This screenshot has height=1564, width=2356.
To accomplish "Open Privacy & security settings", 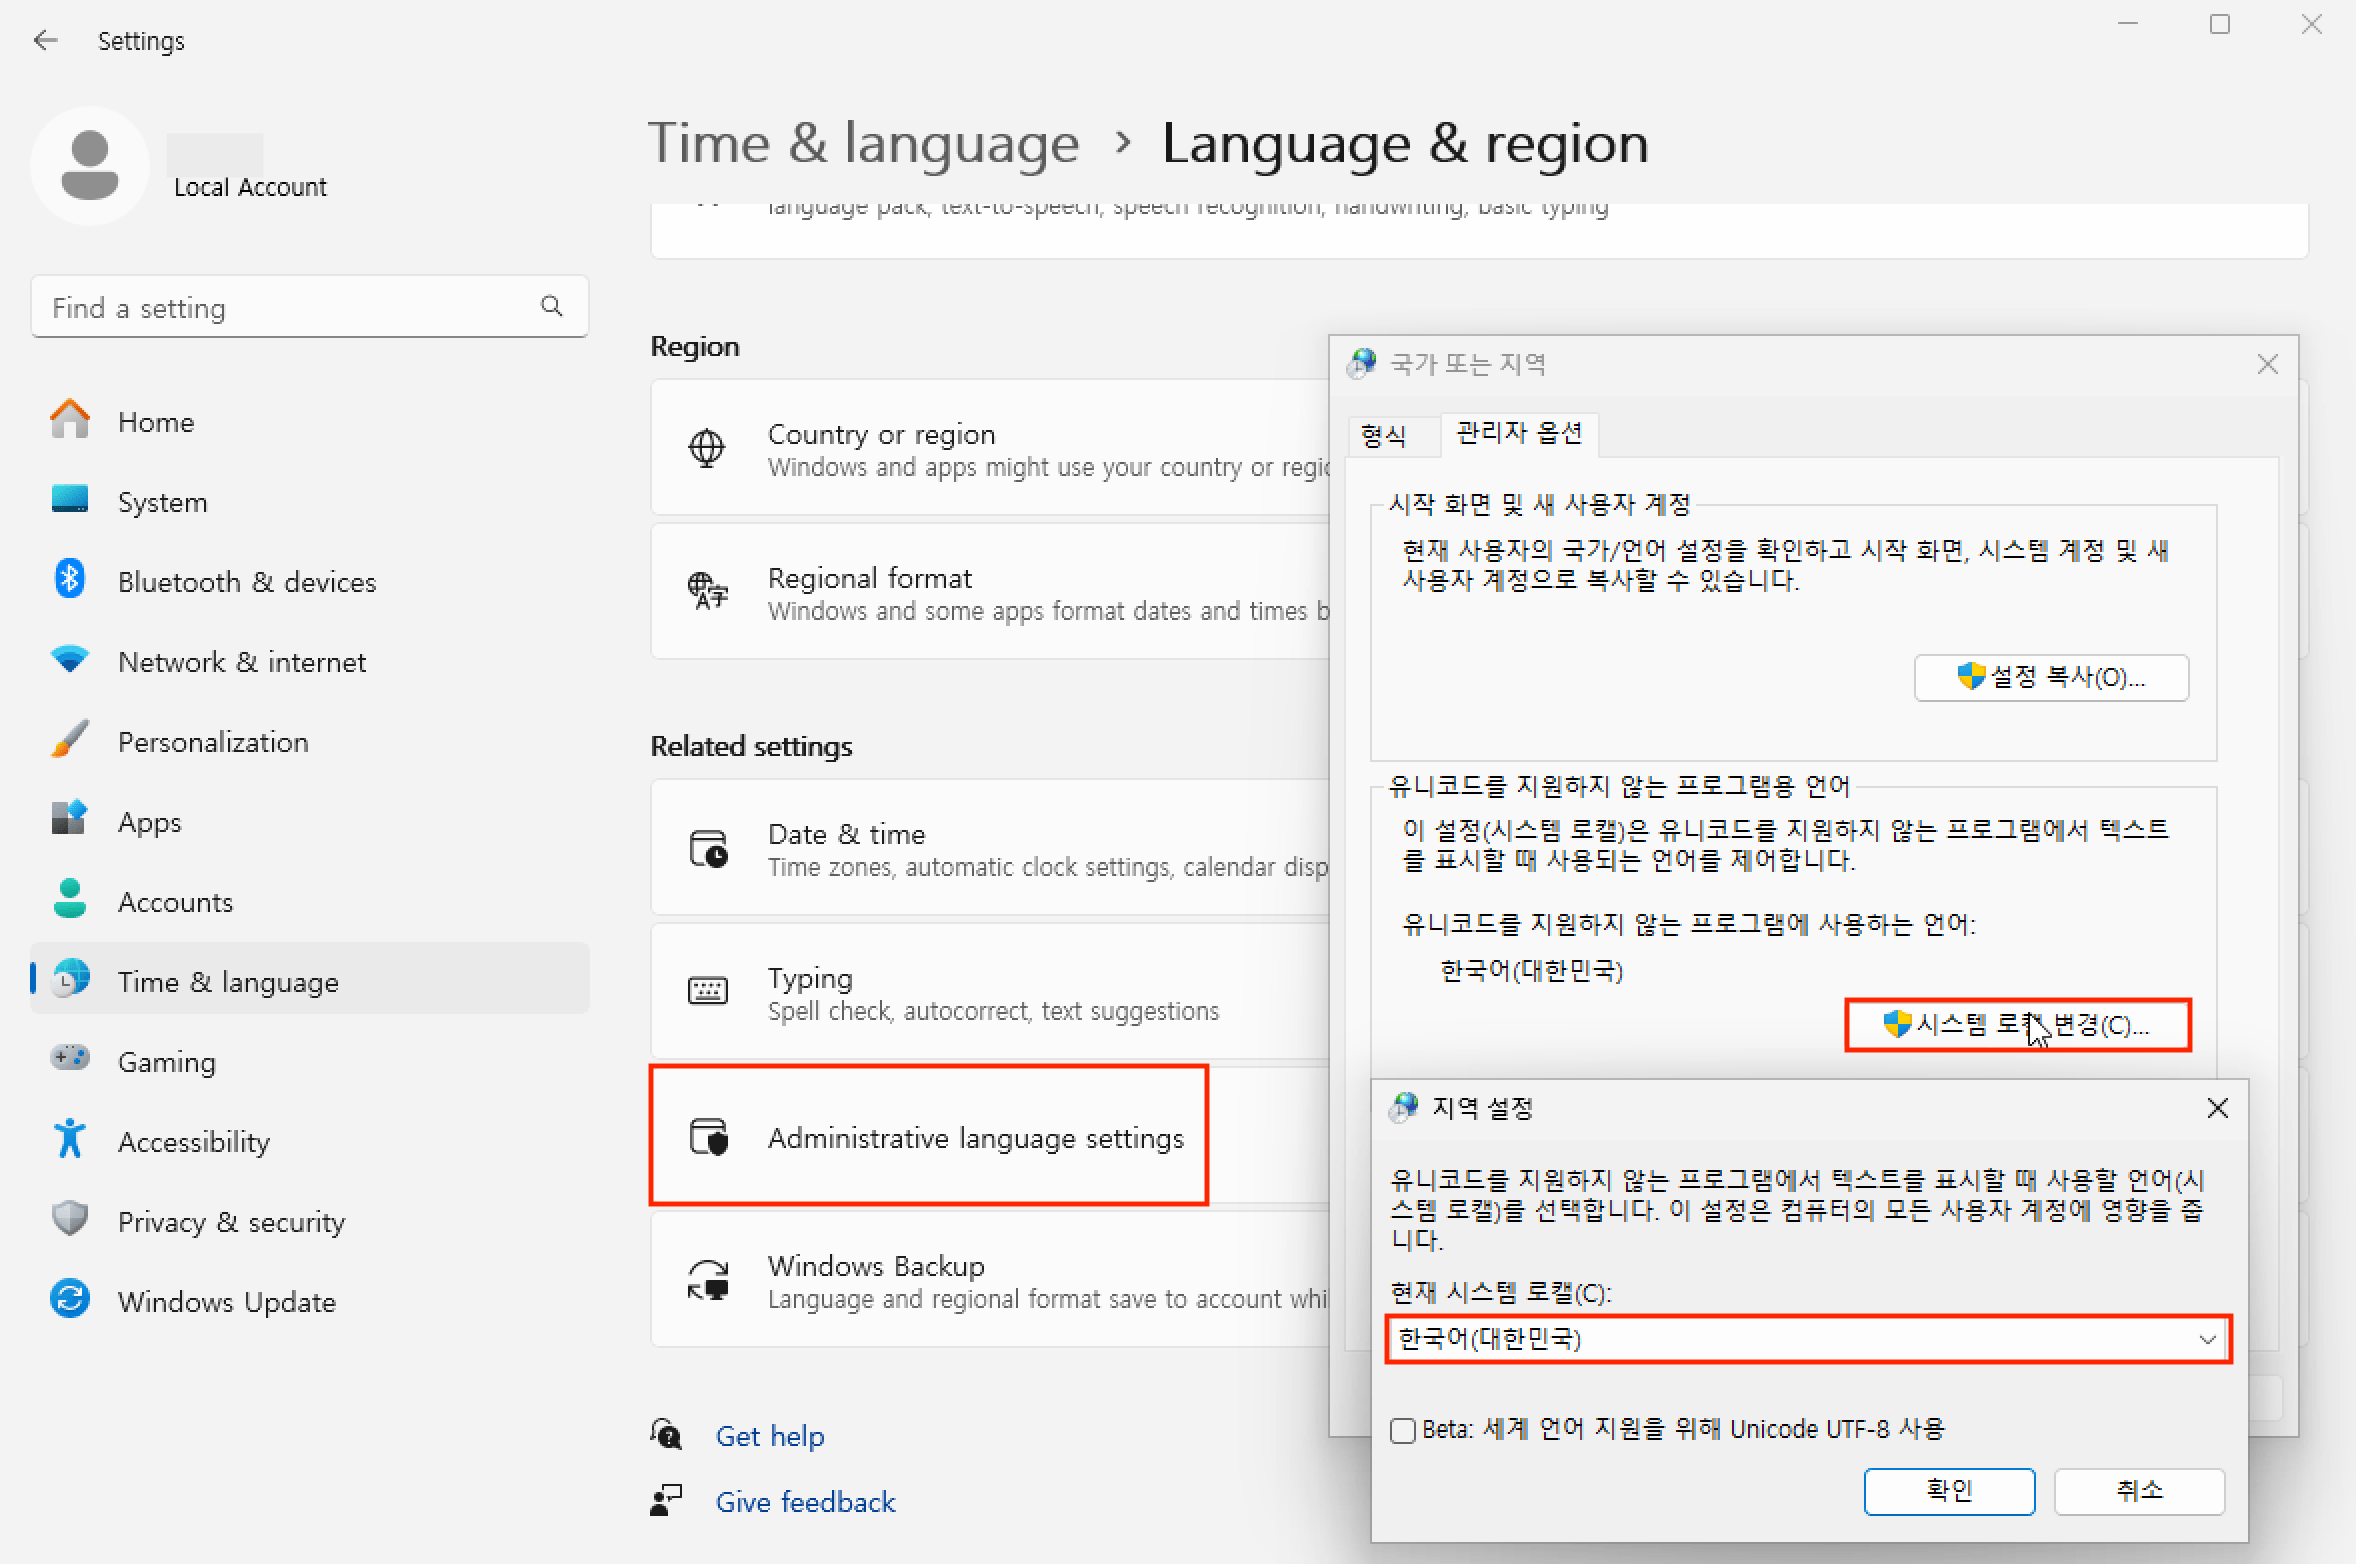I will [310, 1222].
